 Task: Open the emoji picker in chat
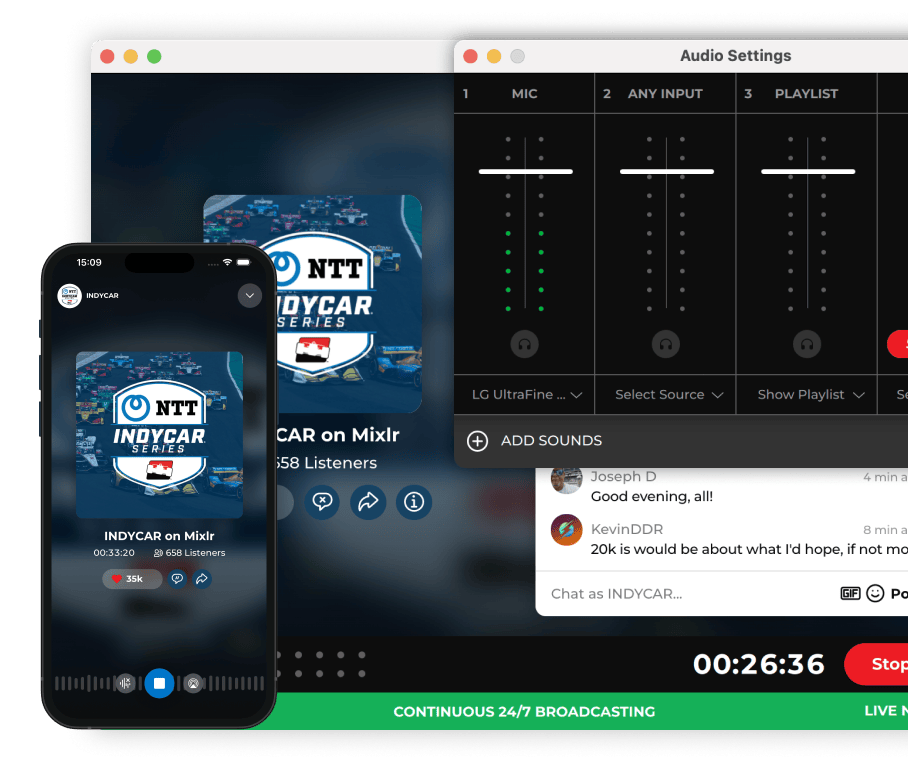tap(875, 593)
